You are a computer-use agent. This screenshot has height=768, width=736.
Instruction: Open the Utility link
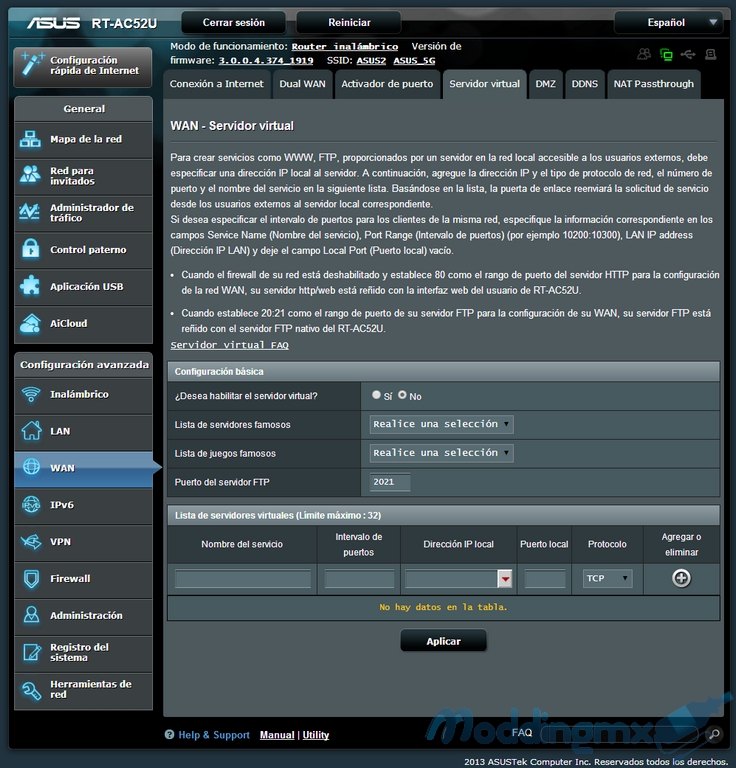coord(316,735)
